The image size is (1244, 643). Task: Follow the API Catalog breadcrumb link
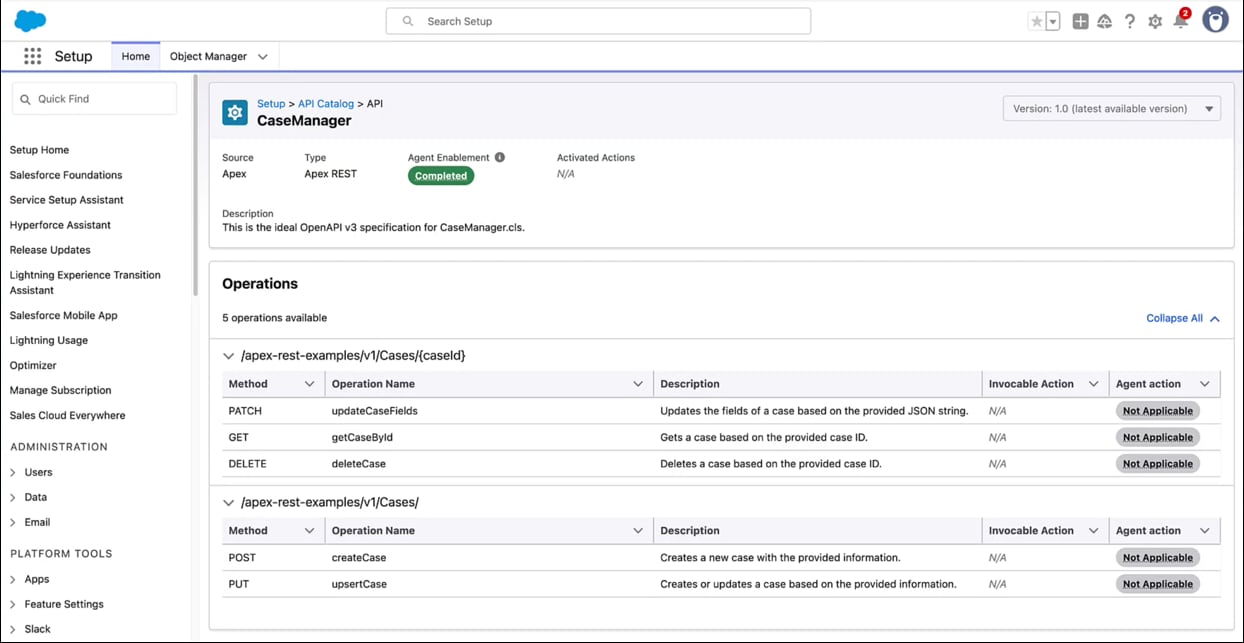(x=326, y=103)
